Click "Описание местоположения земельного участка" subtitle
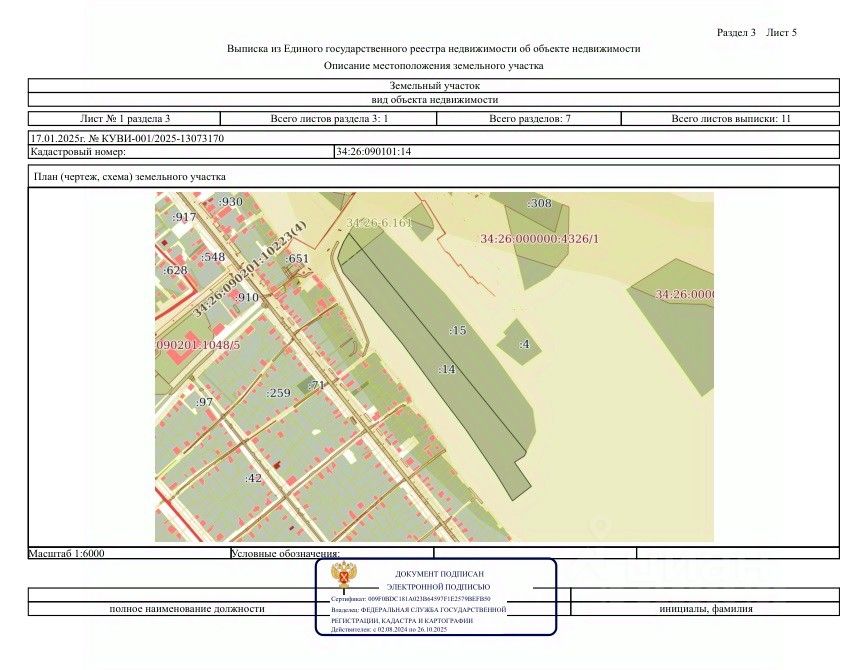The width and height of the screenshot is (867, 670). tap(434, 66)
